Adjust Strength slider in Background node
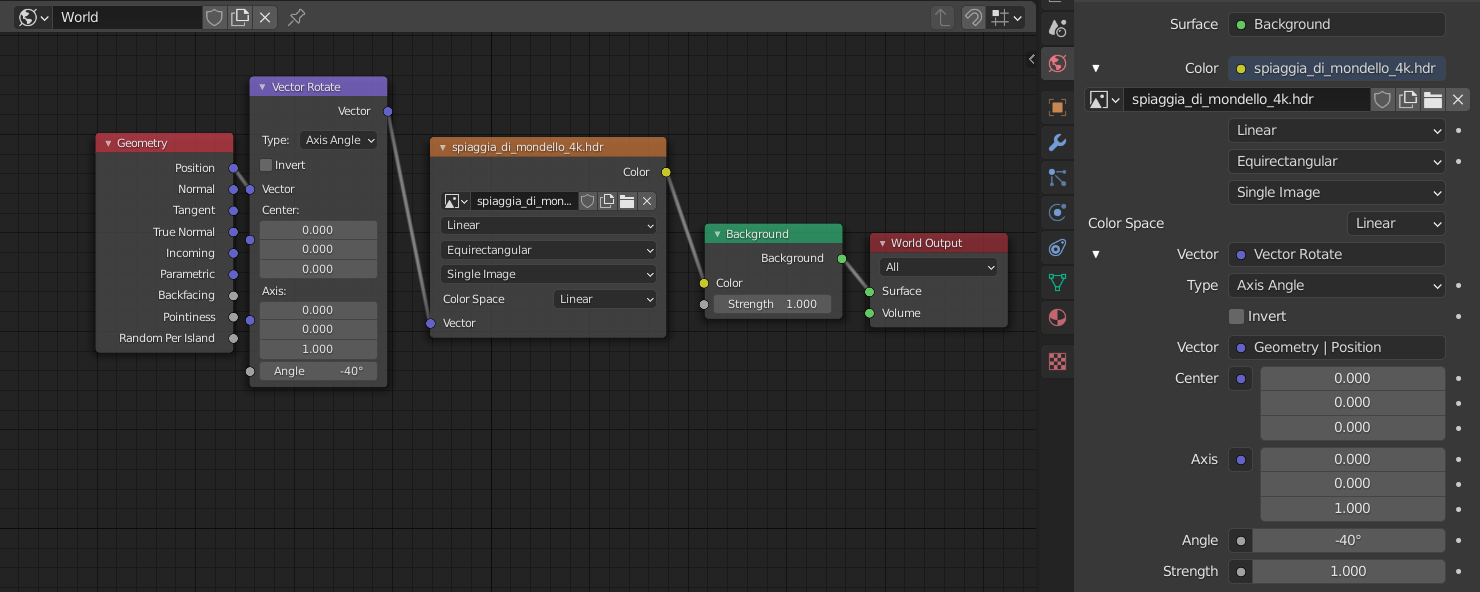 point(772,304)
